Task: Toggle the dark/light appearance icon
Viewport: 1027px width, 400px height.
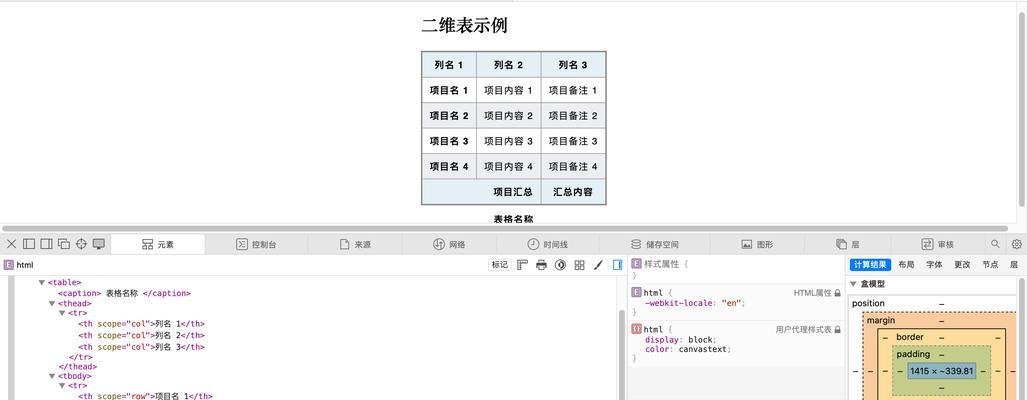Action: click(x=560, y=264)
